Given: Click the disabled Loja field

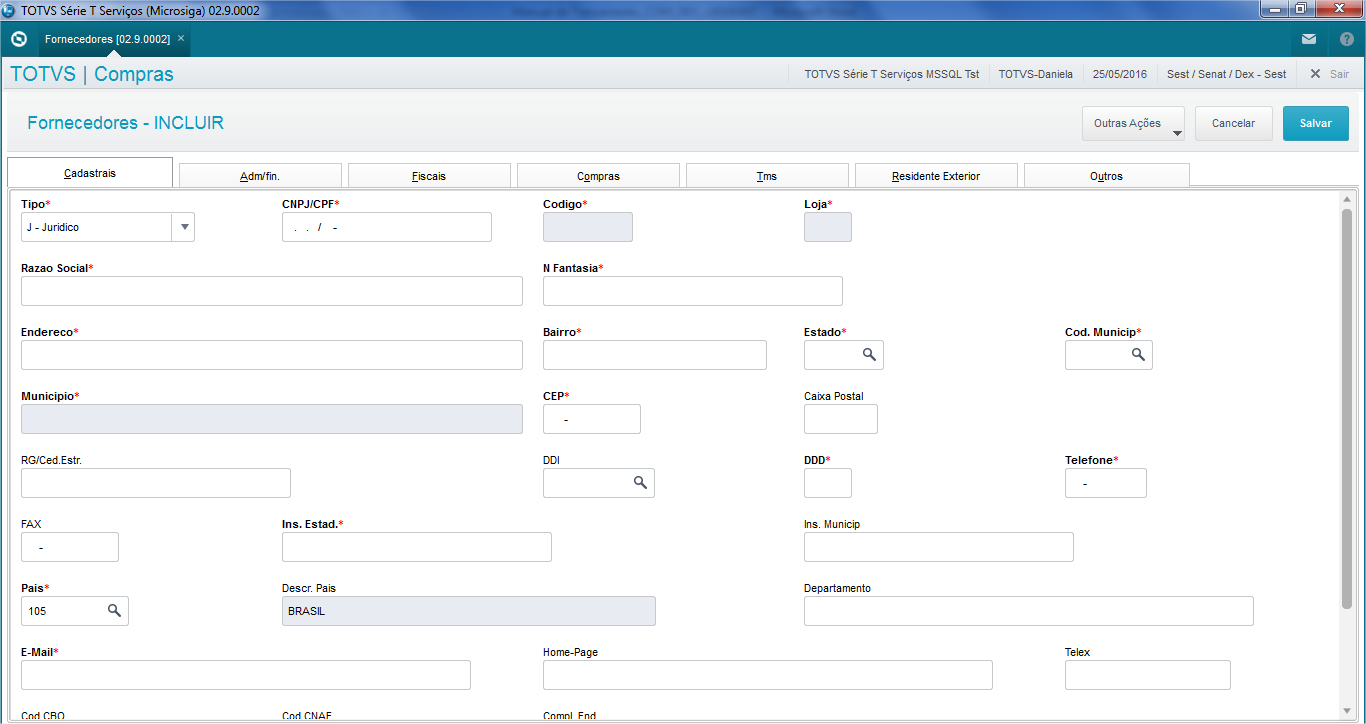Looking at the screenshot, I should coord(828,227).
